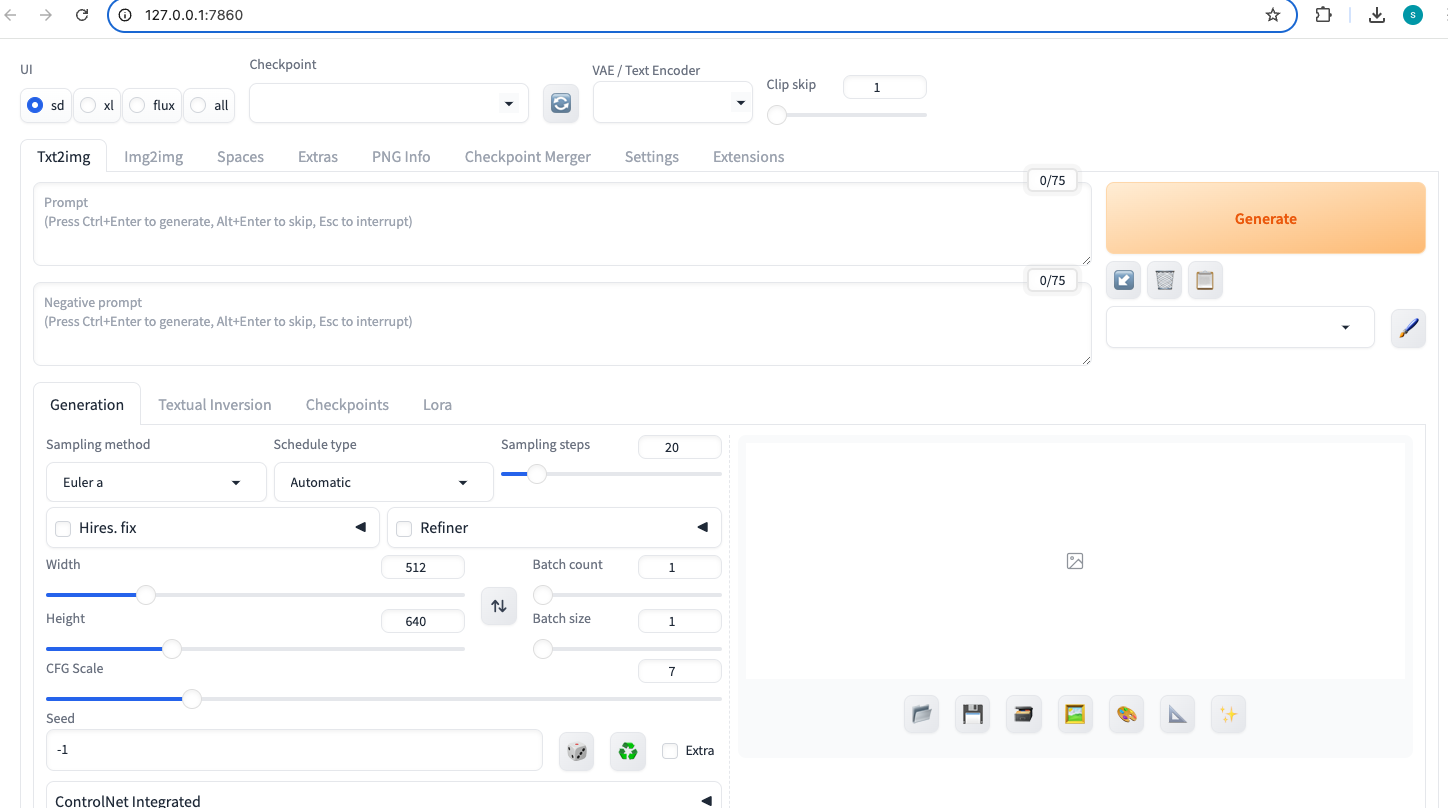This screenshot has width=1448, height=808.
Task: Go to the Settings tab
Action: 652,156
